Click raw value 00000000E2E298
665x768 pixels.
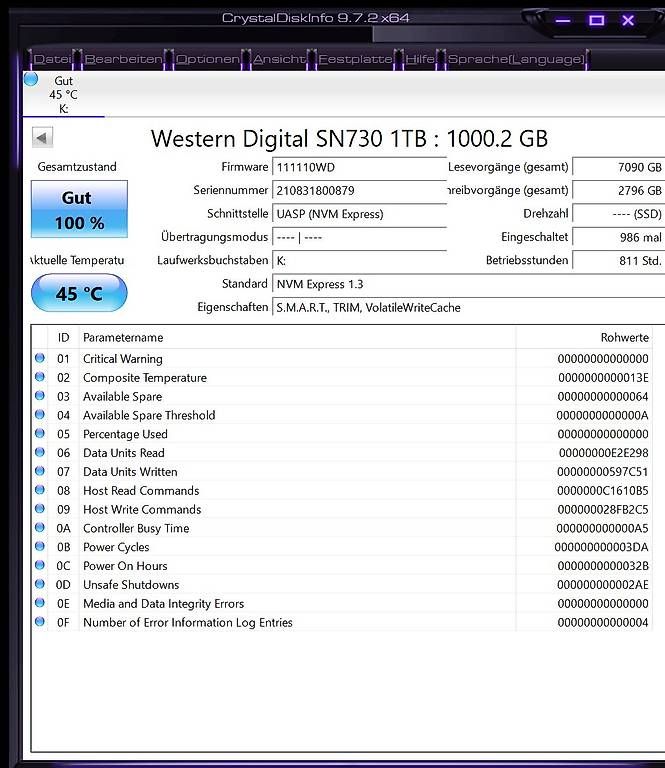604,453
